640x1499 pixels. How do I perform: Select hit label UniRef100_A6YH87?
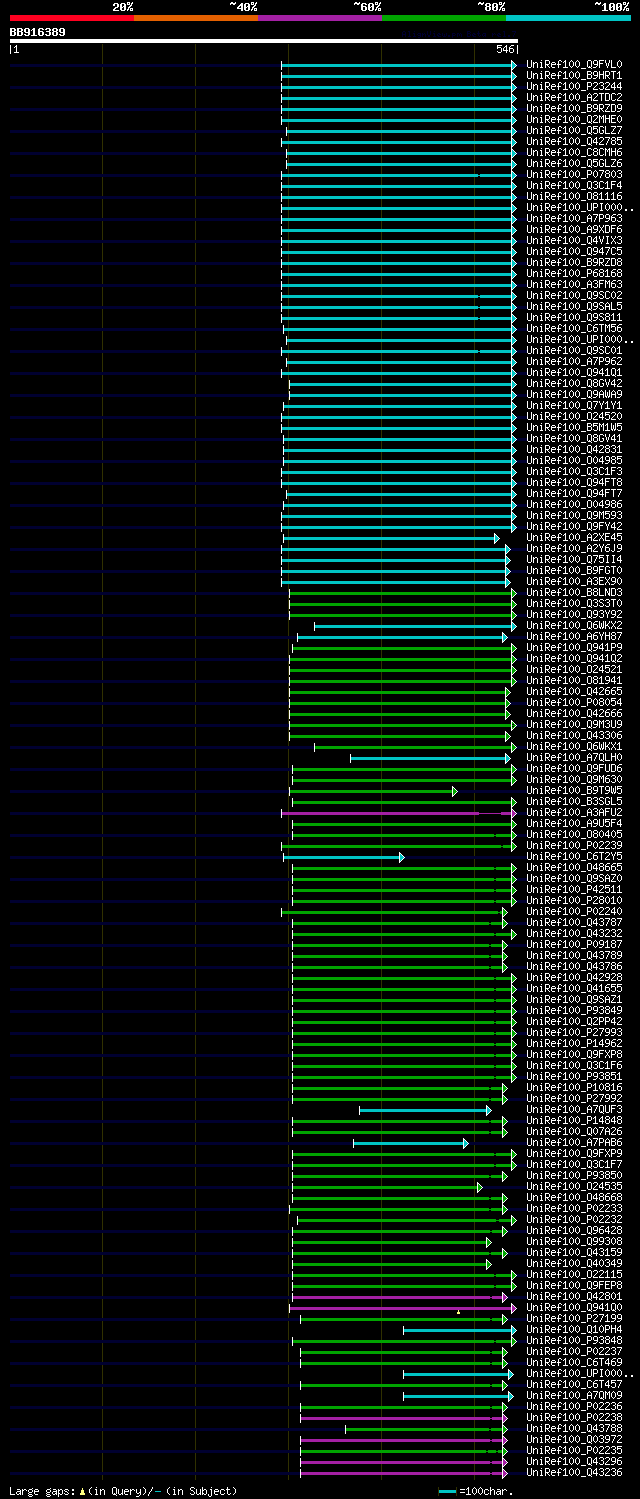(574, 636)
